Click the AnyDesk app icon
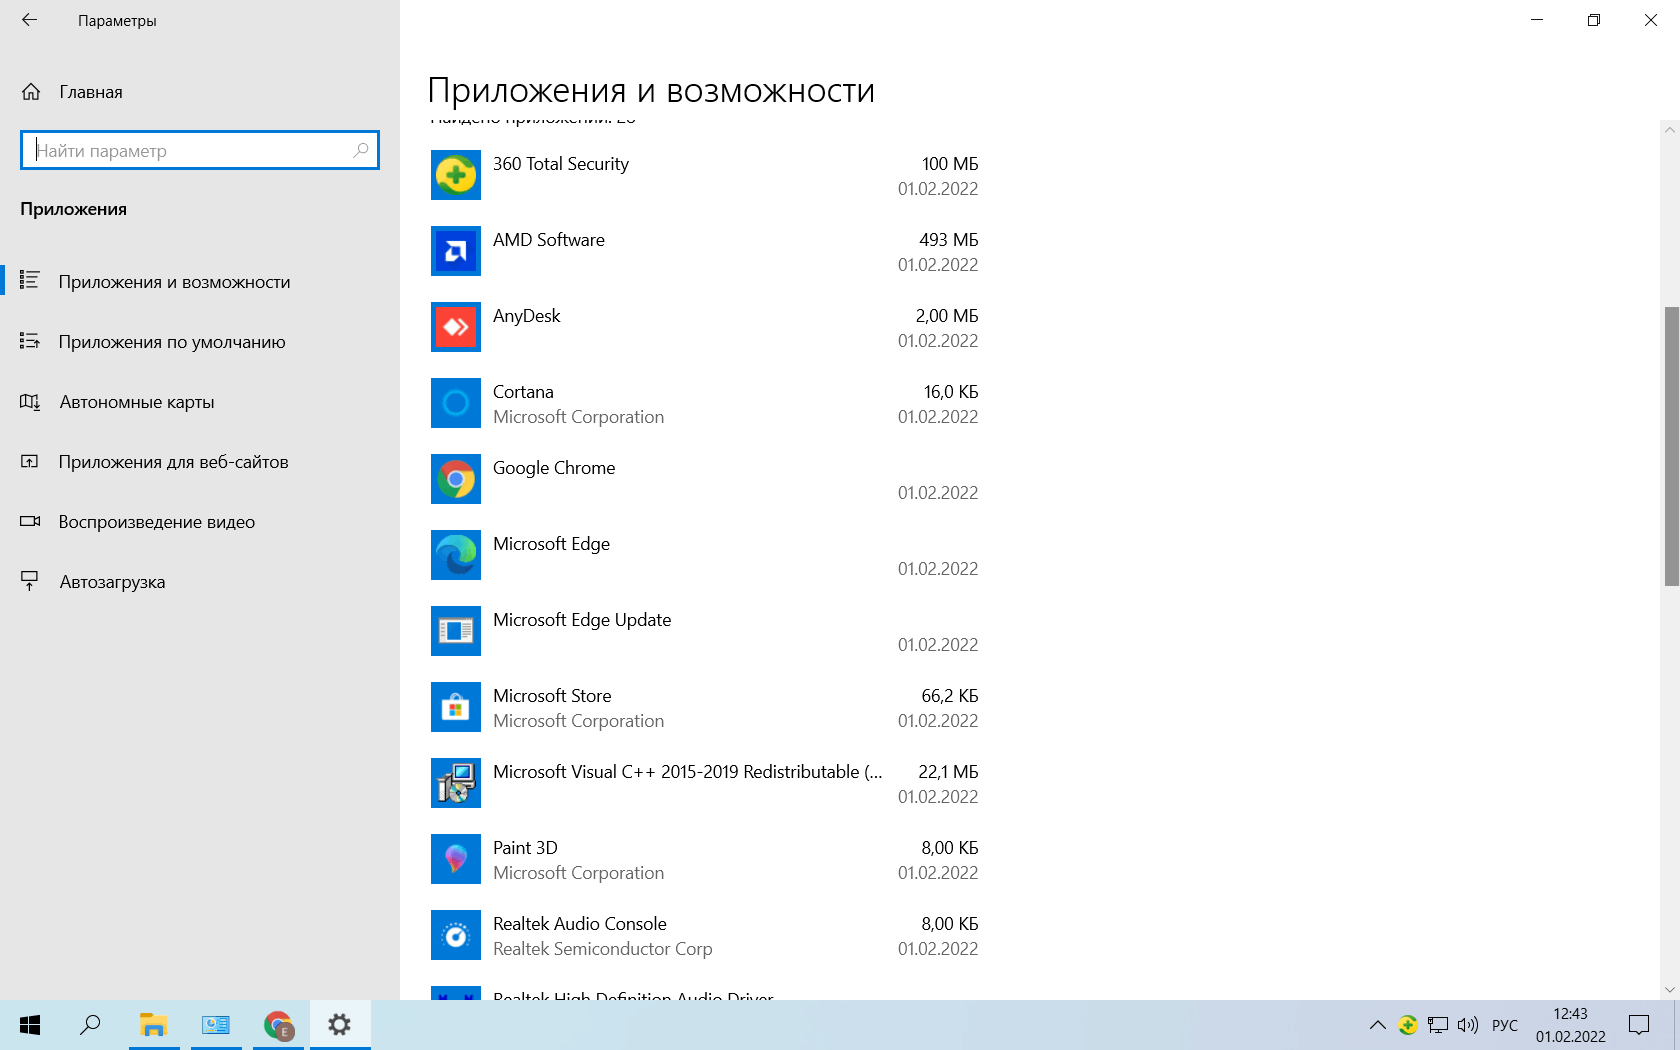 (456, 327)
